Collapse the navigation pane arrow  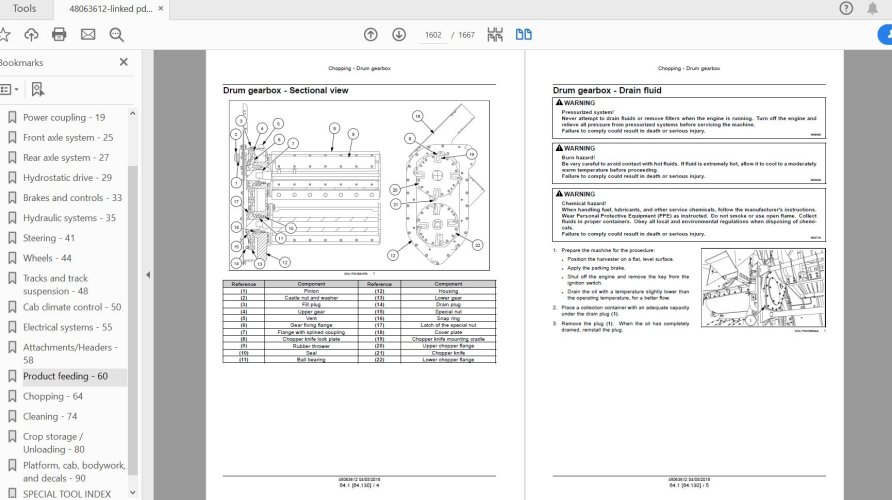point(147,275)
